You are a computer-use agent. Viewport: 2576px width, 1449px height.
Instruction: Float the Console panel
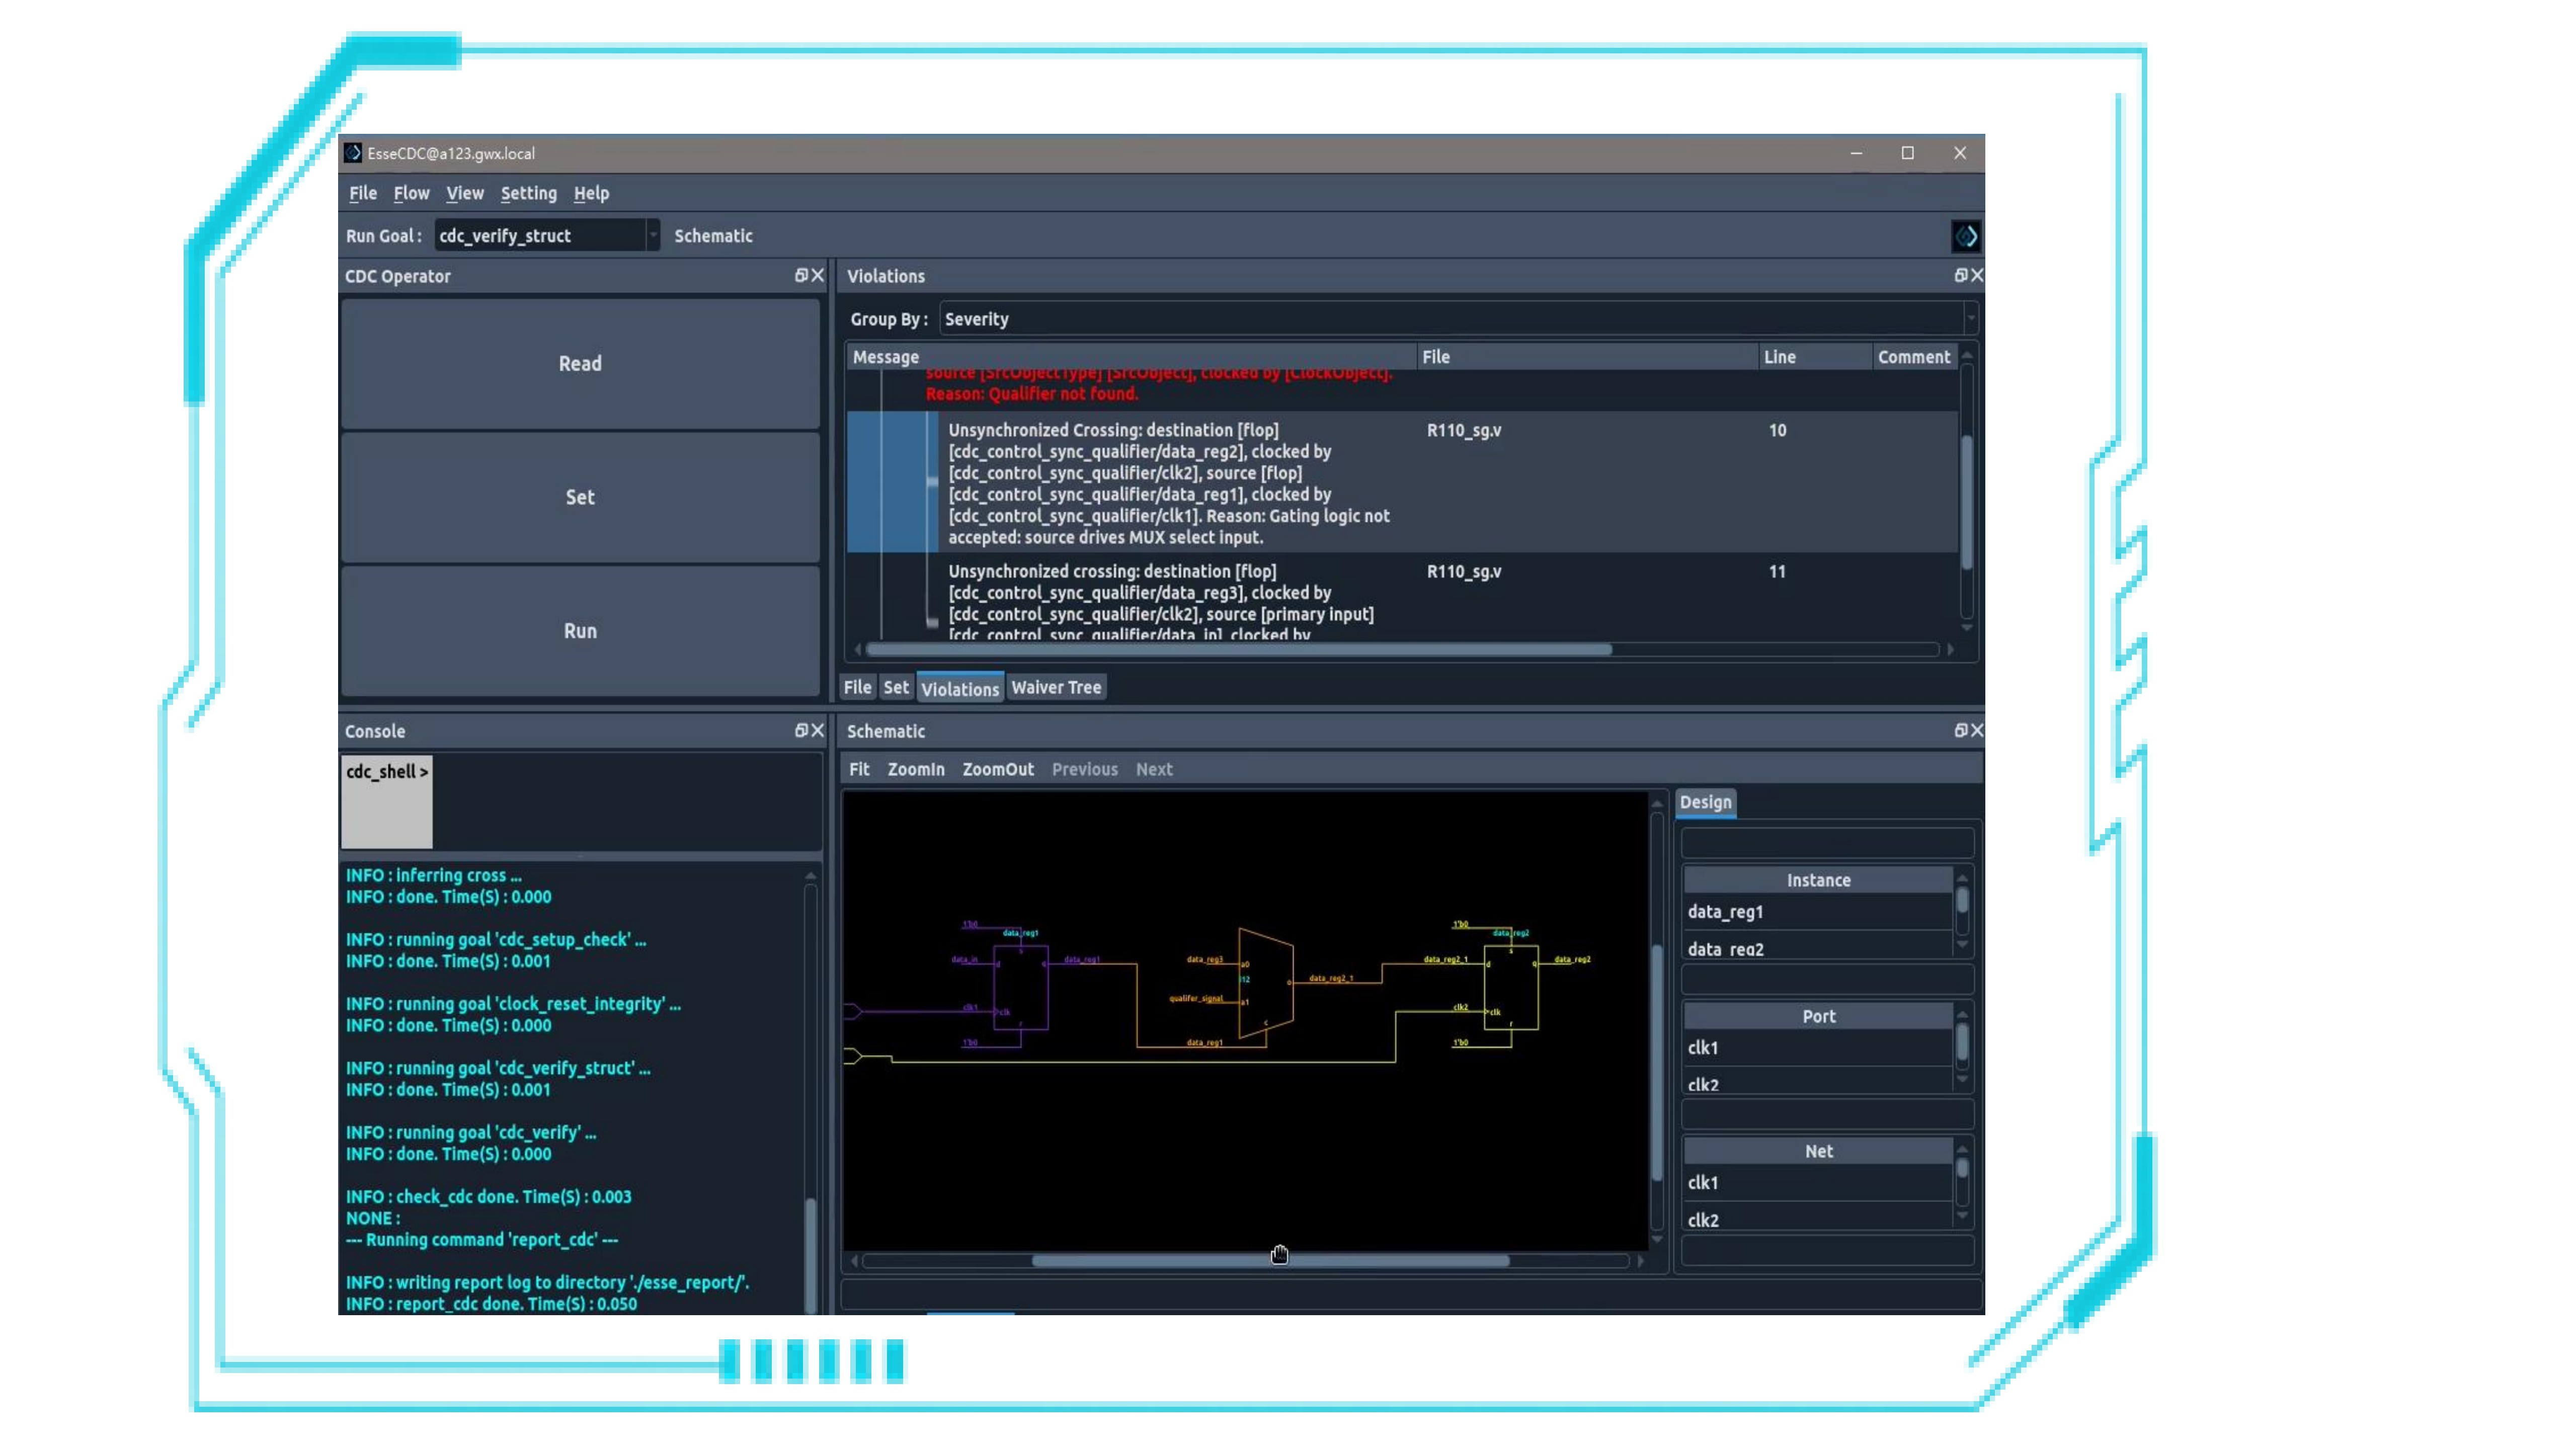click(800, 730)
